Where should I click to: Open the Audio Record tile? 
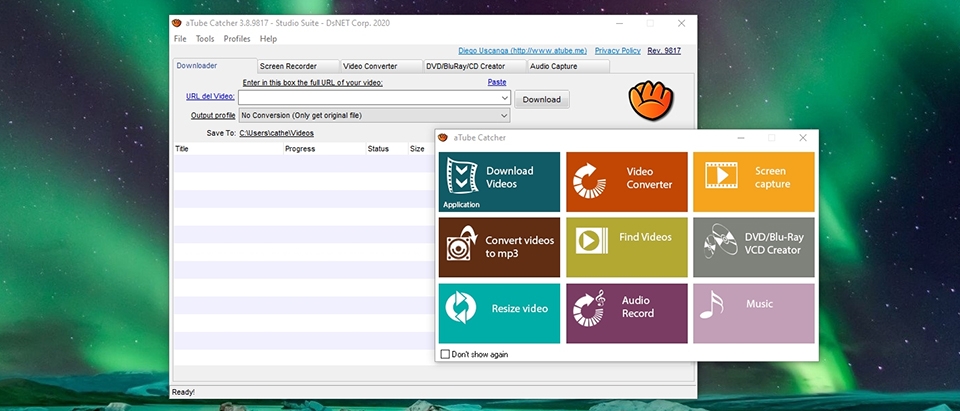pyautogui.click(x=627, y=313)
